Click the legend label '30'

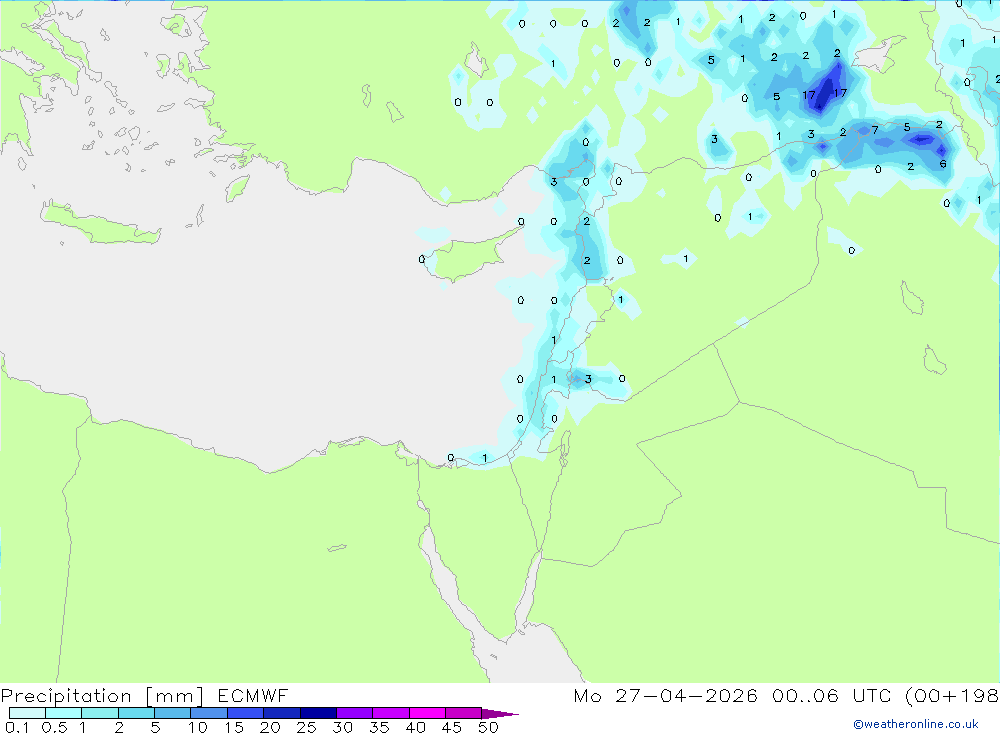(343, 727)
